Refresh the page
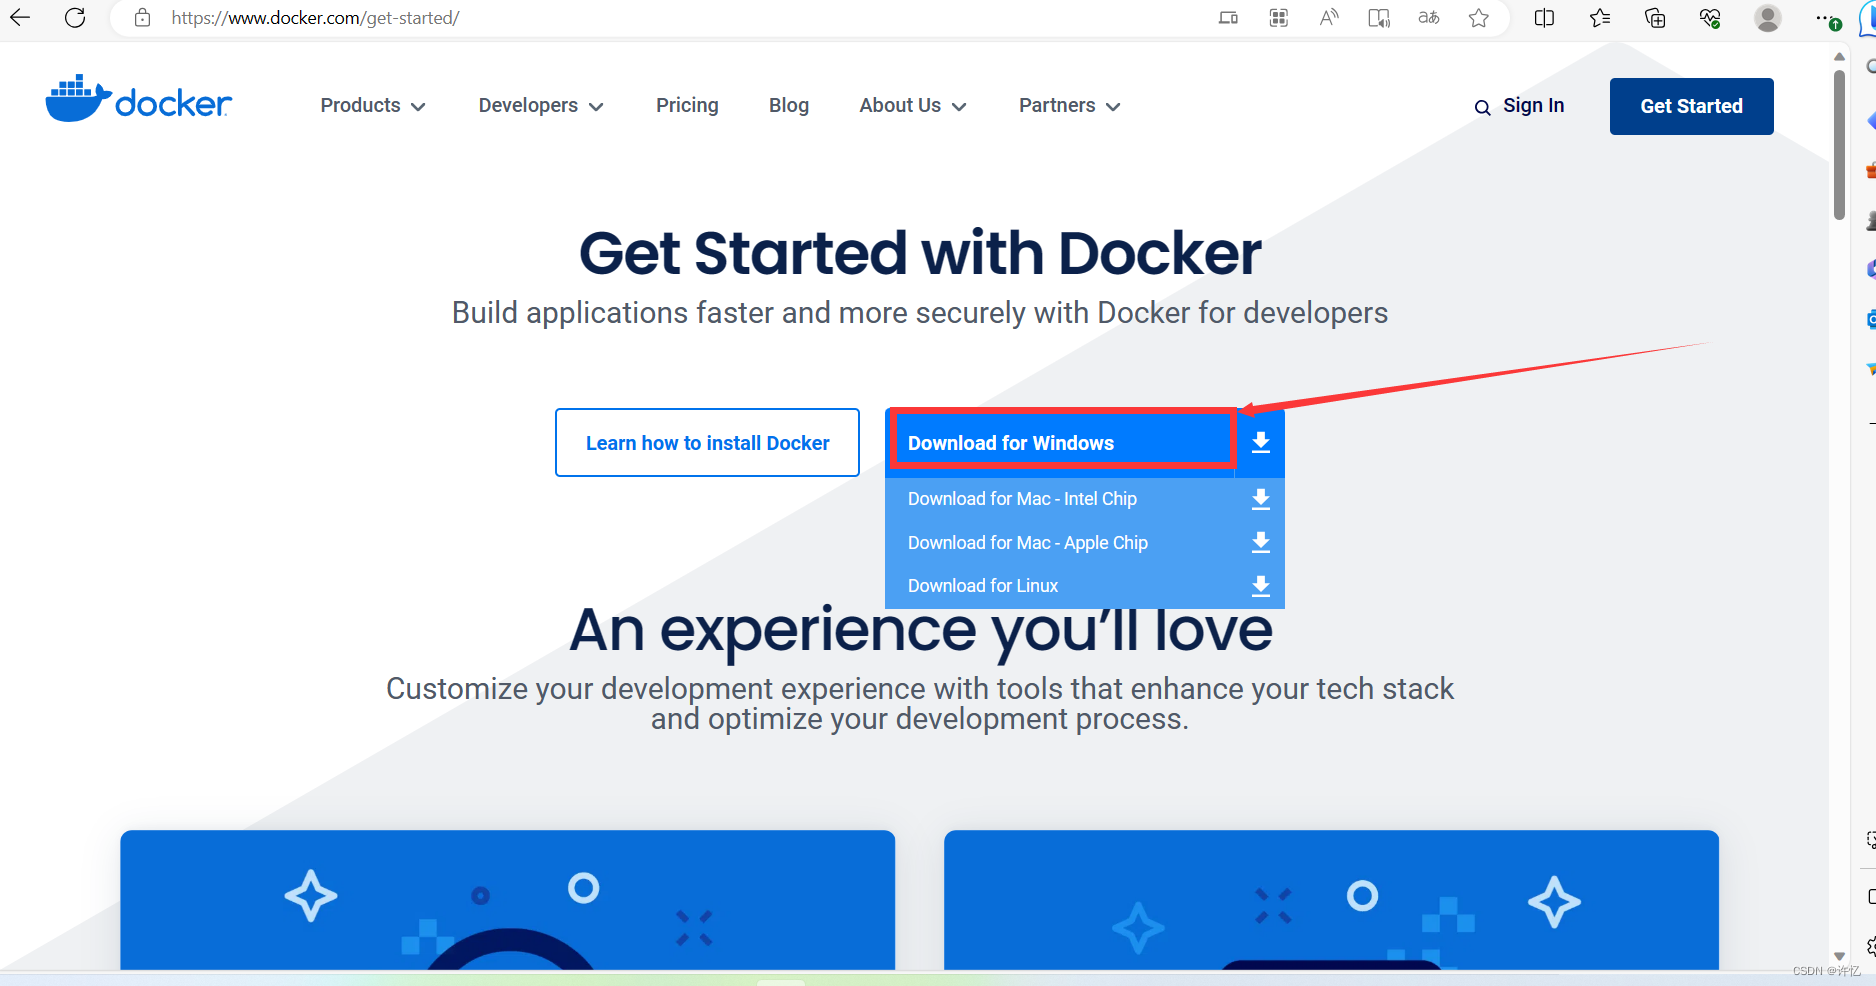Screen dimensions: 1876x986 click(x=75, y=18)
